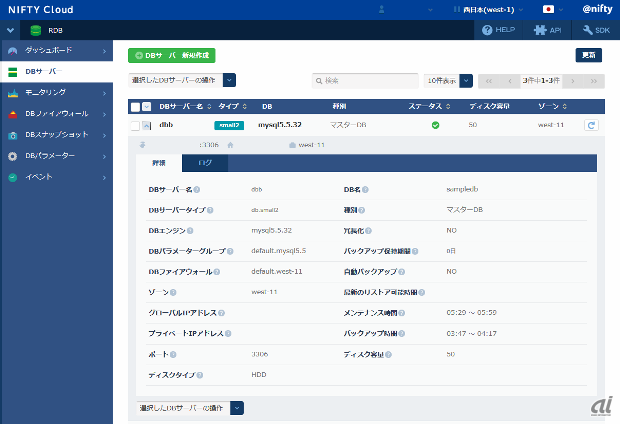The width and height of the screenshot is (620, 424).
Task: Click the refresh icon in the dbb row
Action: tap(591, 125)
